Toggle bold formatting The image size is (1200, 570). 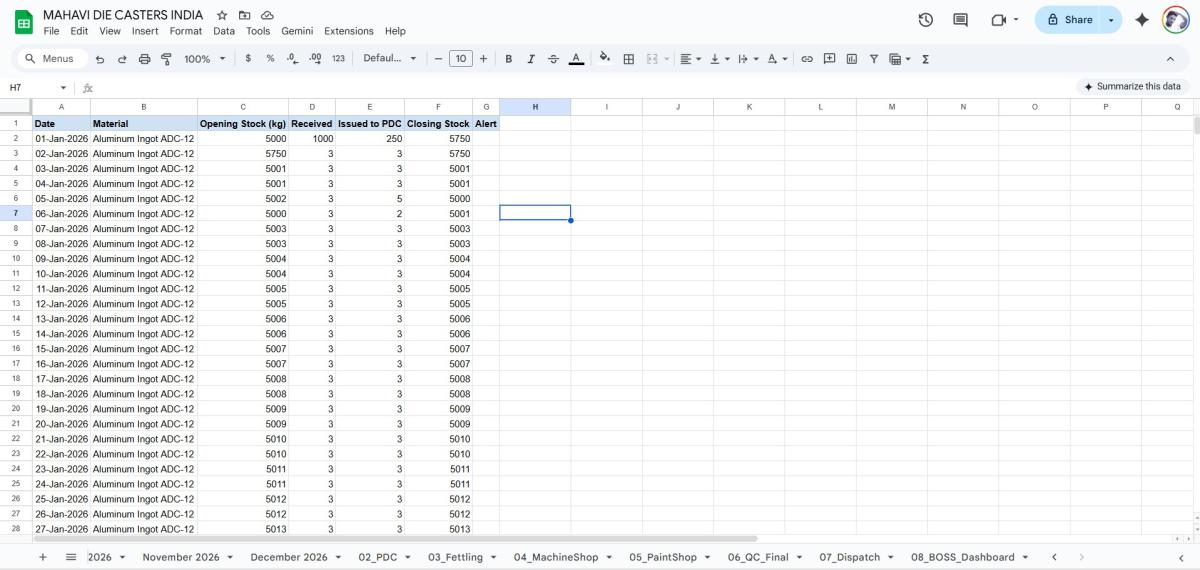point(508,59)
